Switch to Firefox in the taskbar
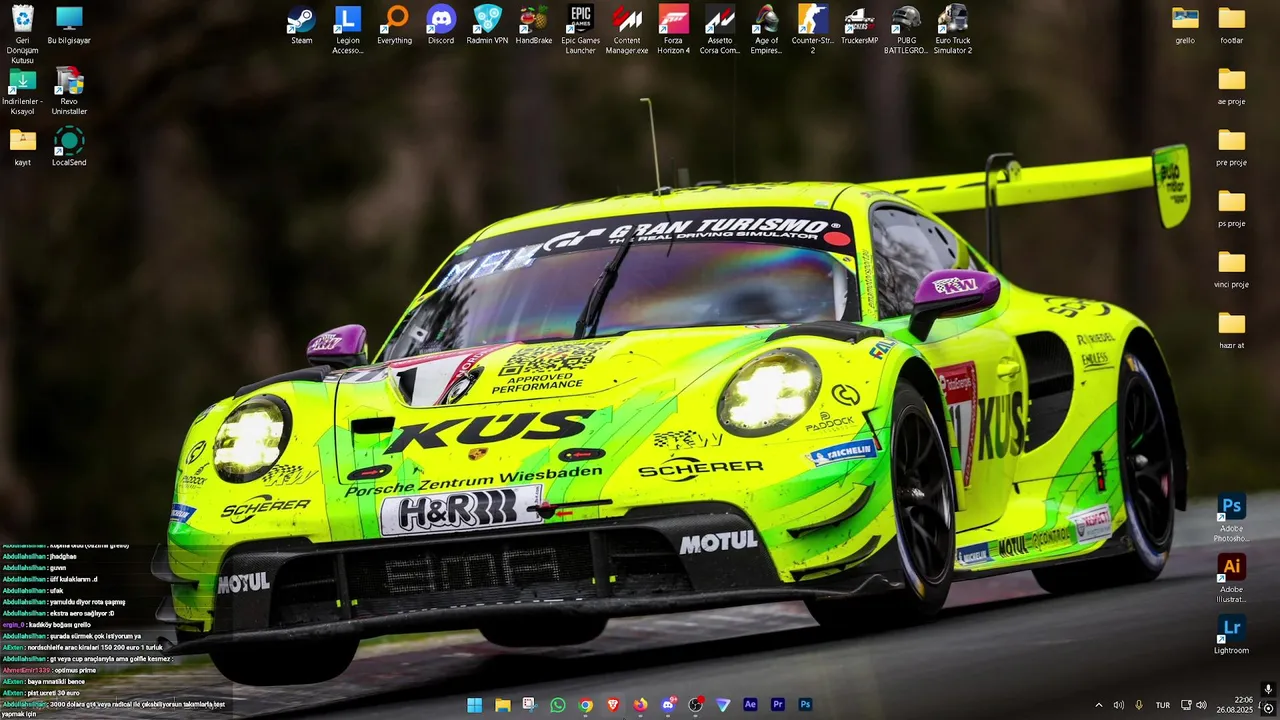 point(640,705)
